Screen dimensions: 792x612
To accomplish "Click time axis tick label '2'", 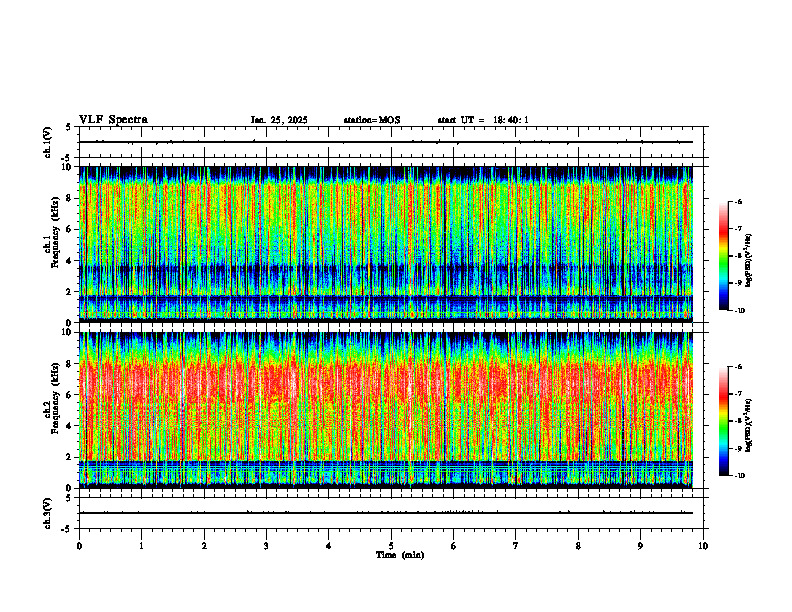I will coord(204,546).
